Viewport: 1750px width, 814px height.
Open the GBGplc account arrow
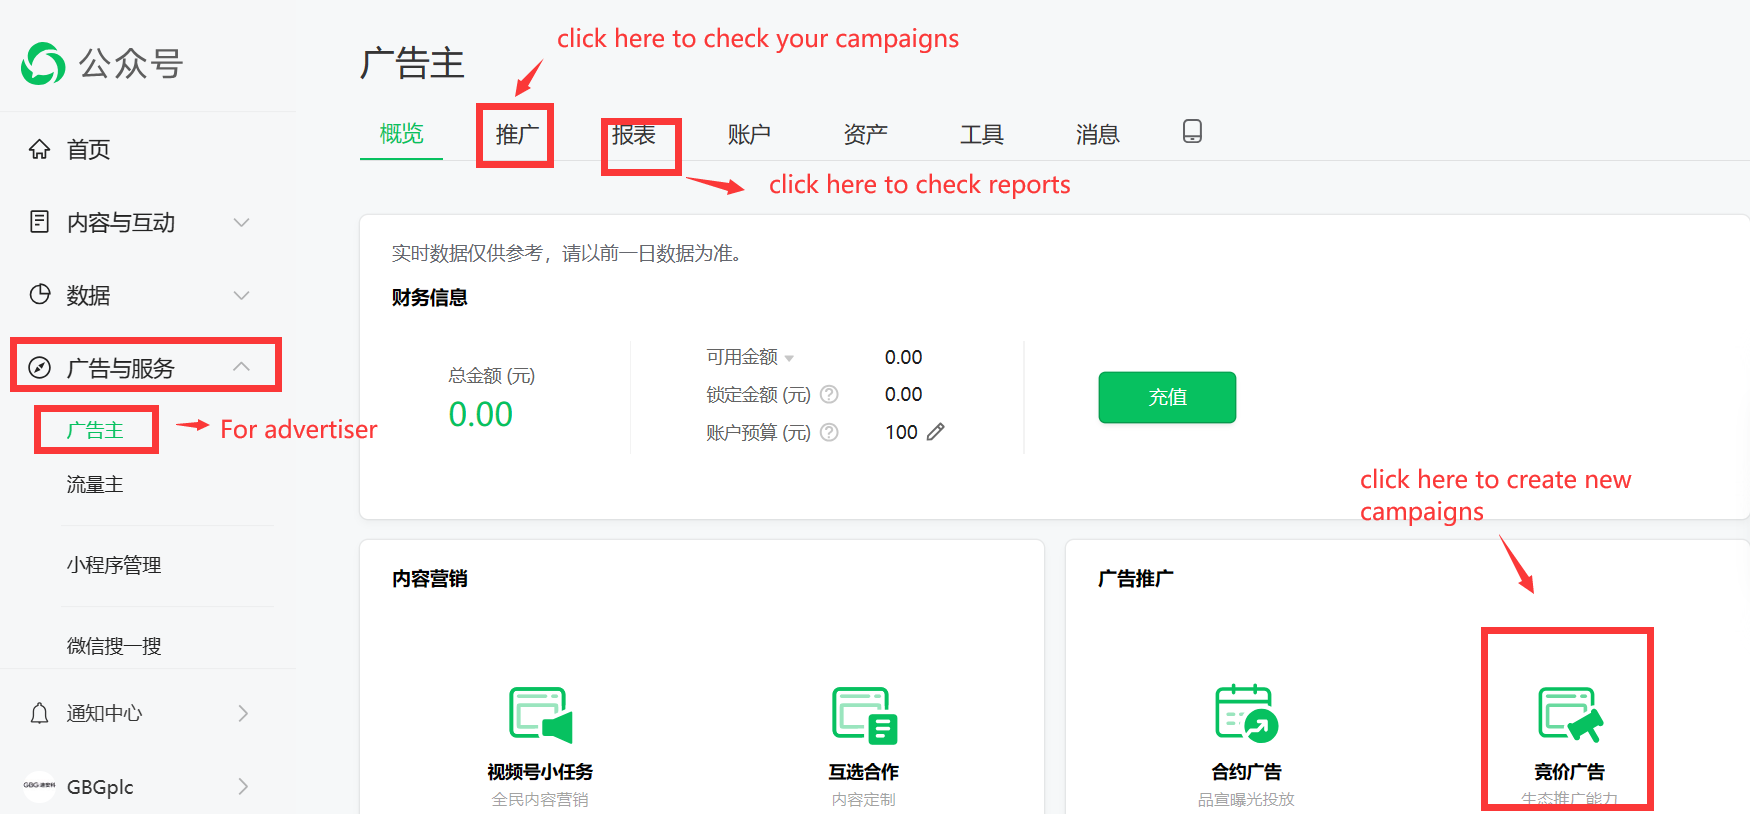pos(243,786)
